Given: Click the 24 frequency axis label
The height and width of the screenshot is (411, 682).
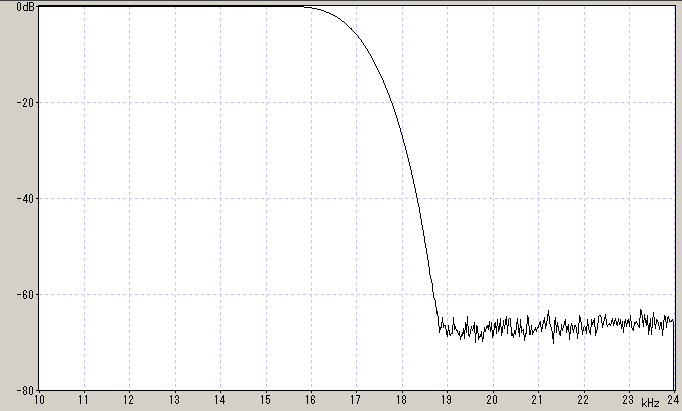Looking at the screenshot, I should [x=674, y=400].
